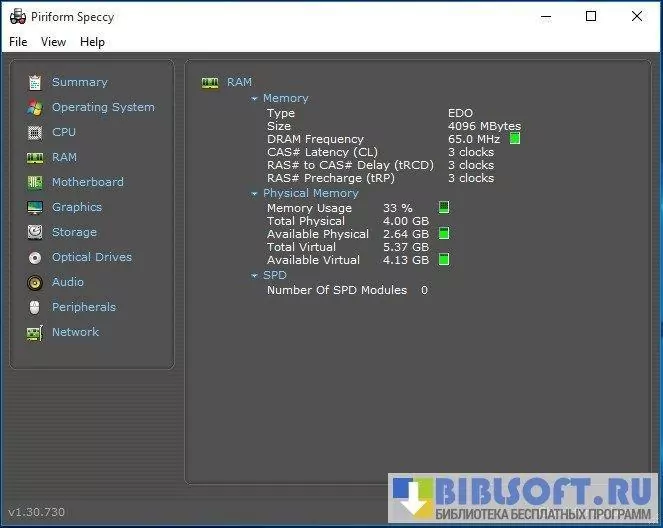Collapse the Physical Memory section
Image resolution: width=663 pixels, height=528 pixels.
pos(255,194)
